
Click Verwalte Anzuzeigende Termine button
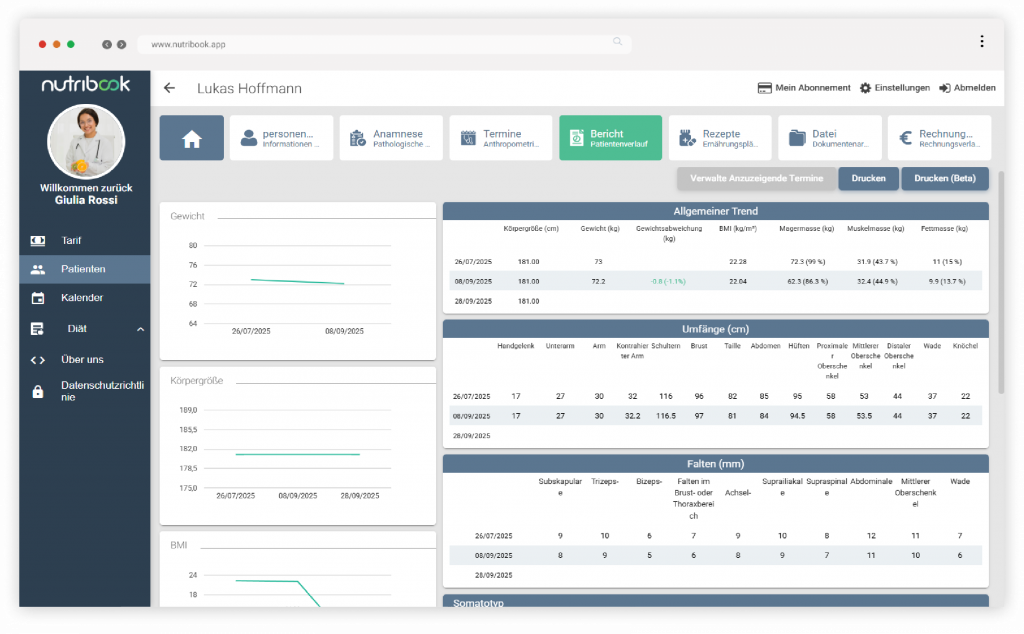pyautogui.click(x=756, y=179)
